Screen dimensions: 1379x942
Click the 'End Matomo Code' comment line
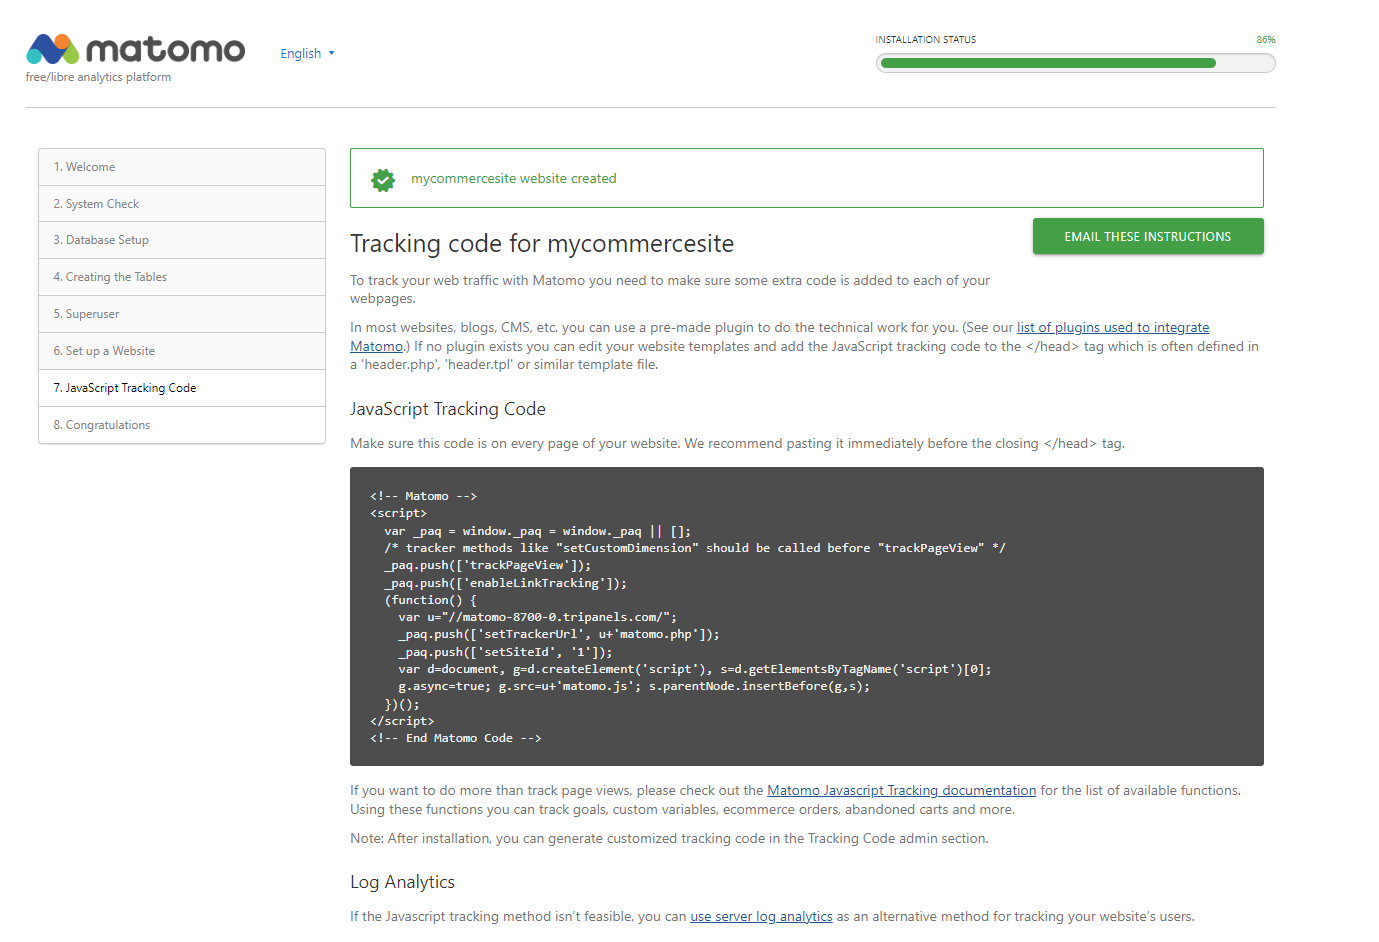pos(456,738)
